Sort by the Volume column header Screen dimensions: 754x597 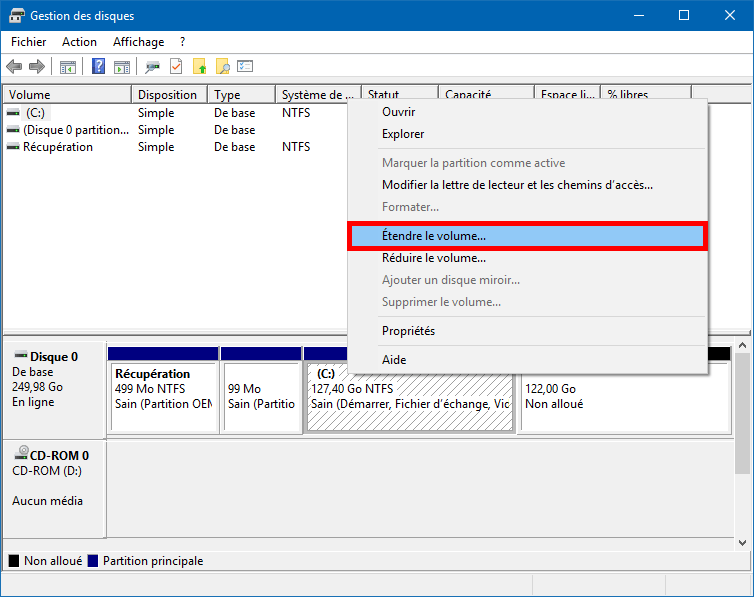coord(67,95)
